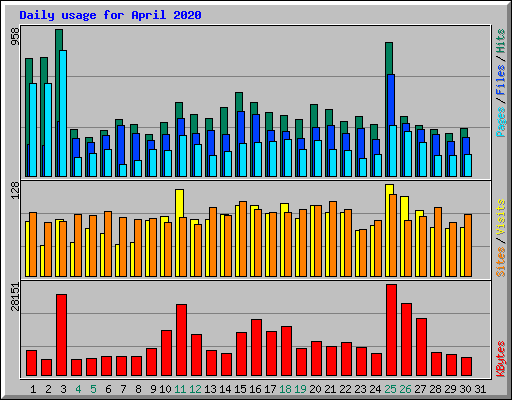
Task: Click weekend day 5 label
Action: (93, 389)
